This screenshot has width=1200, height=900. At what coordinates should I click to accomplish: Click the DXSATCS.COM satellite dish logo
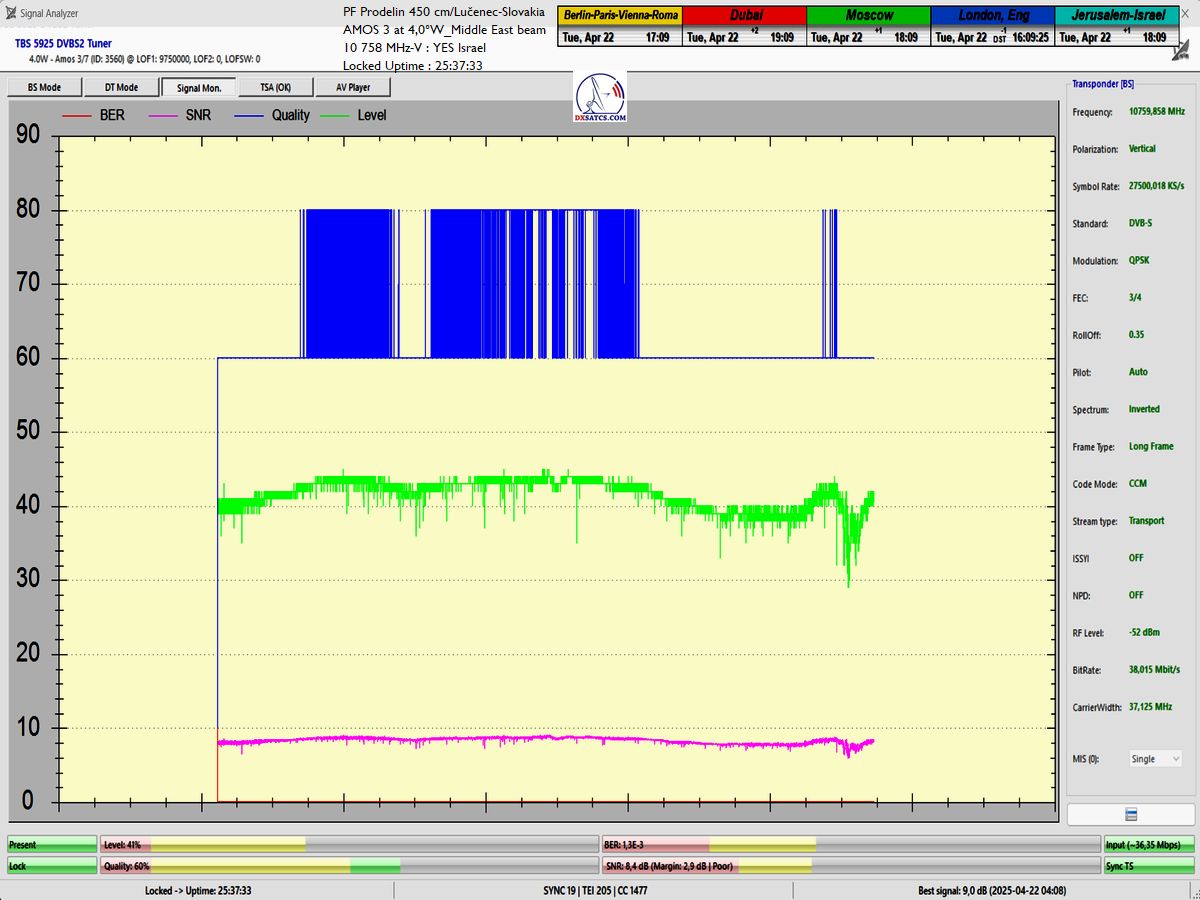pyautogui.click(x=601, y=98)
